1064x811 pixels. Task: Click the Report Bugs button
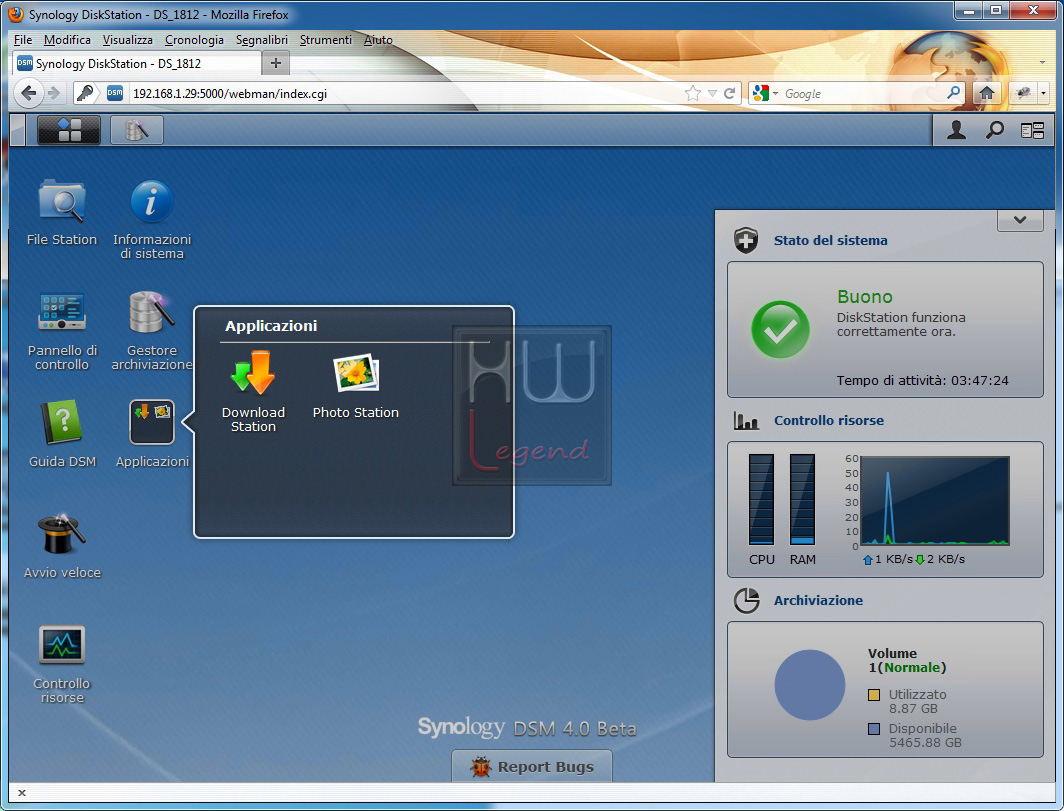pos(532,766)
